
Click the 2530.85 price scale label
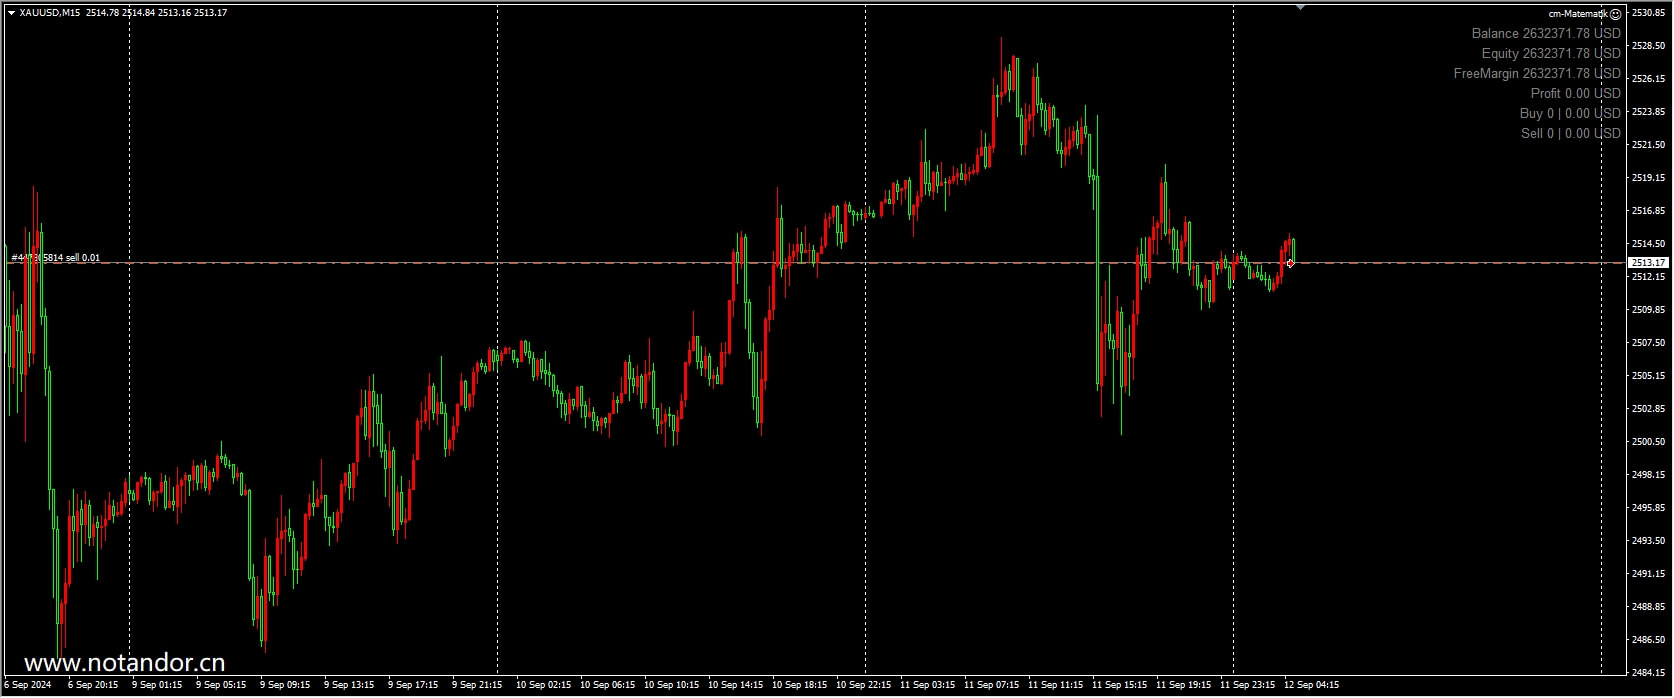pyautogui.click(x=1648, y=13)
